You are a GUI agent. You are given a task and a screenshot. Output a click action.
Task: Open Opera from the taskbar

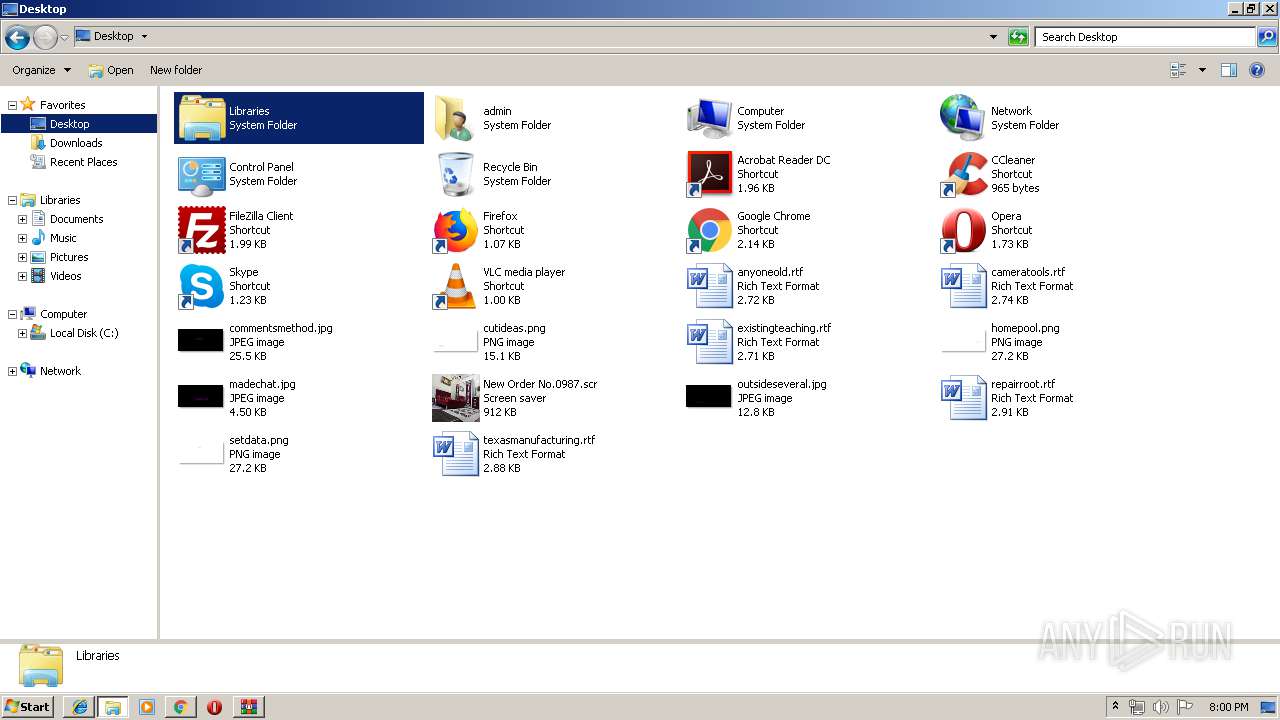[215, 706]
